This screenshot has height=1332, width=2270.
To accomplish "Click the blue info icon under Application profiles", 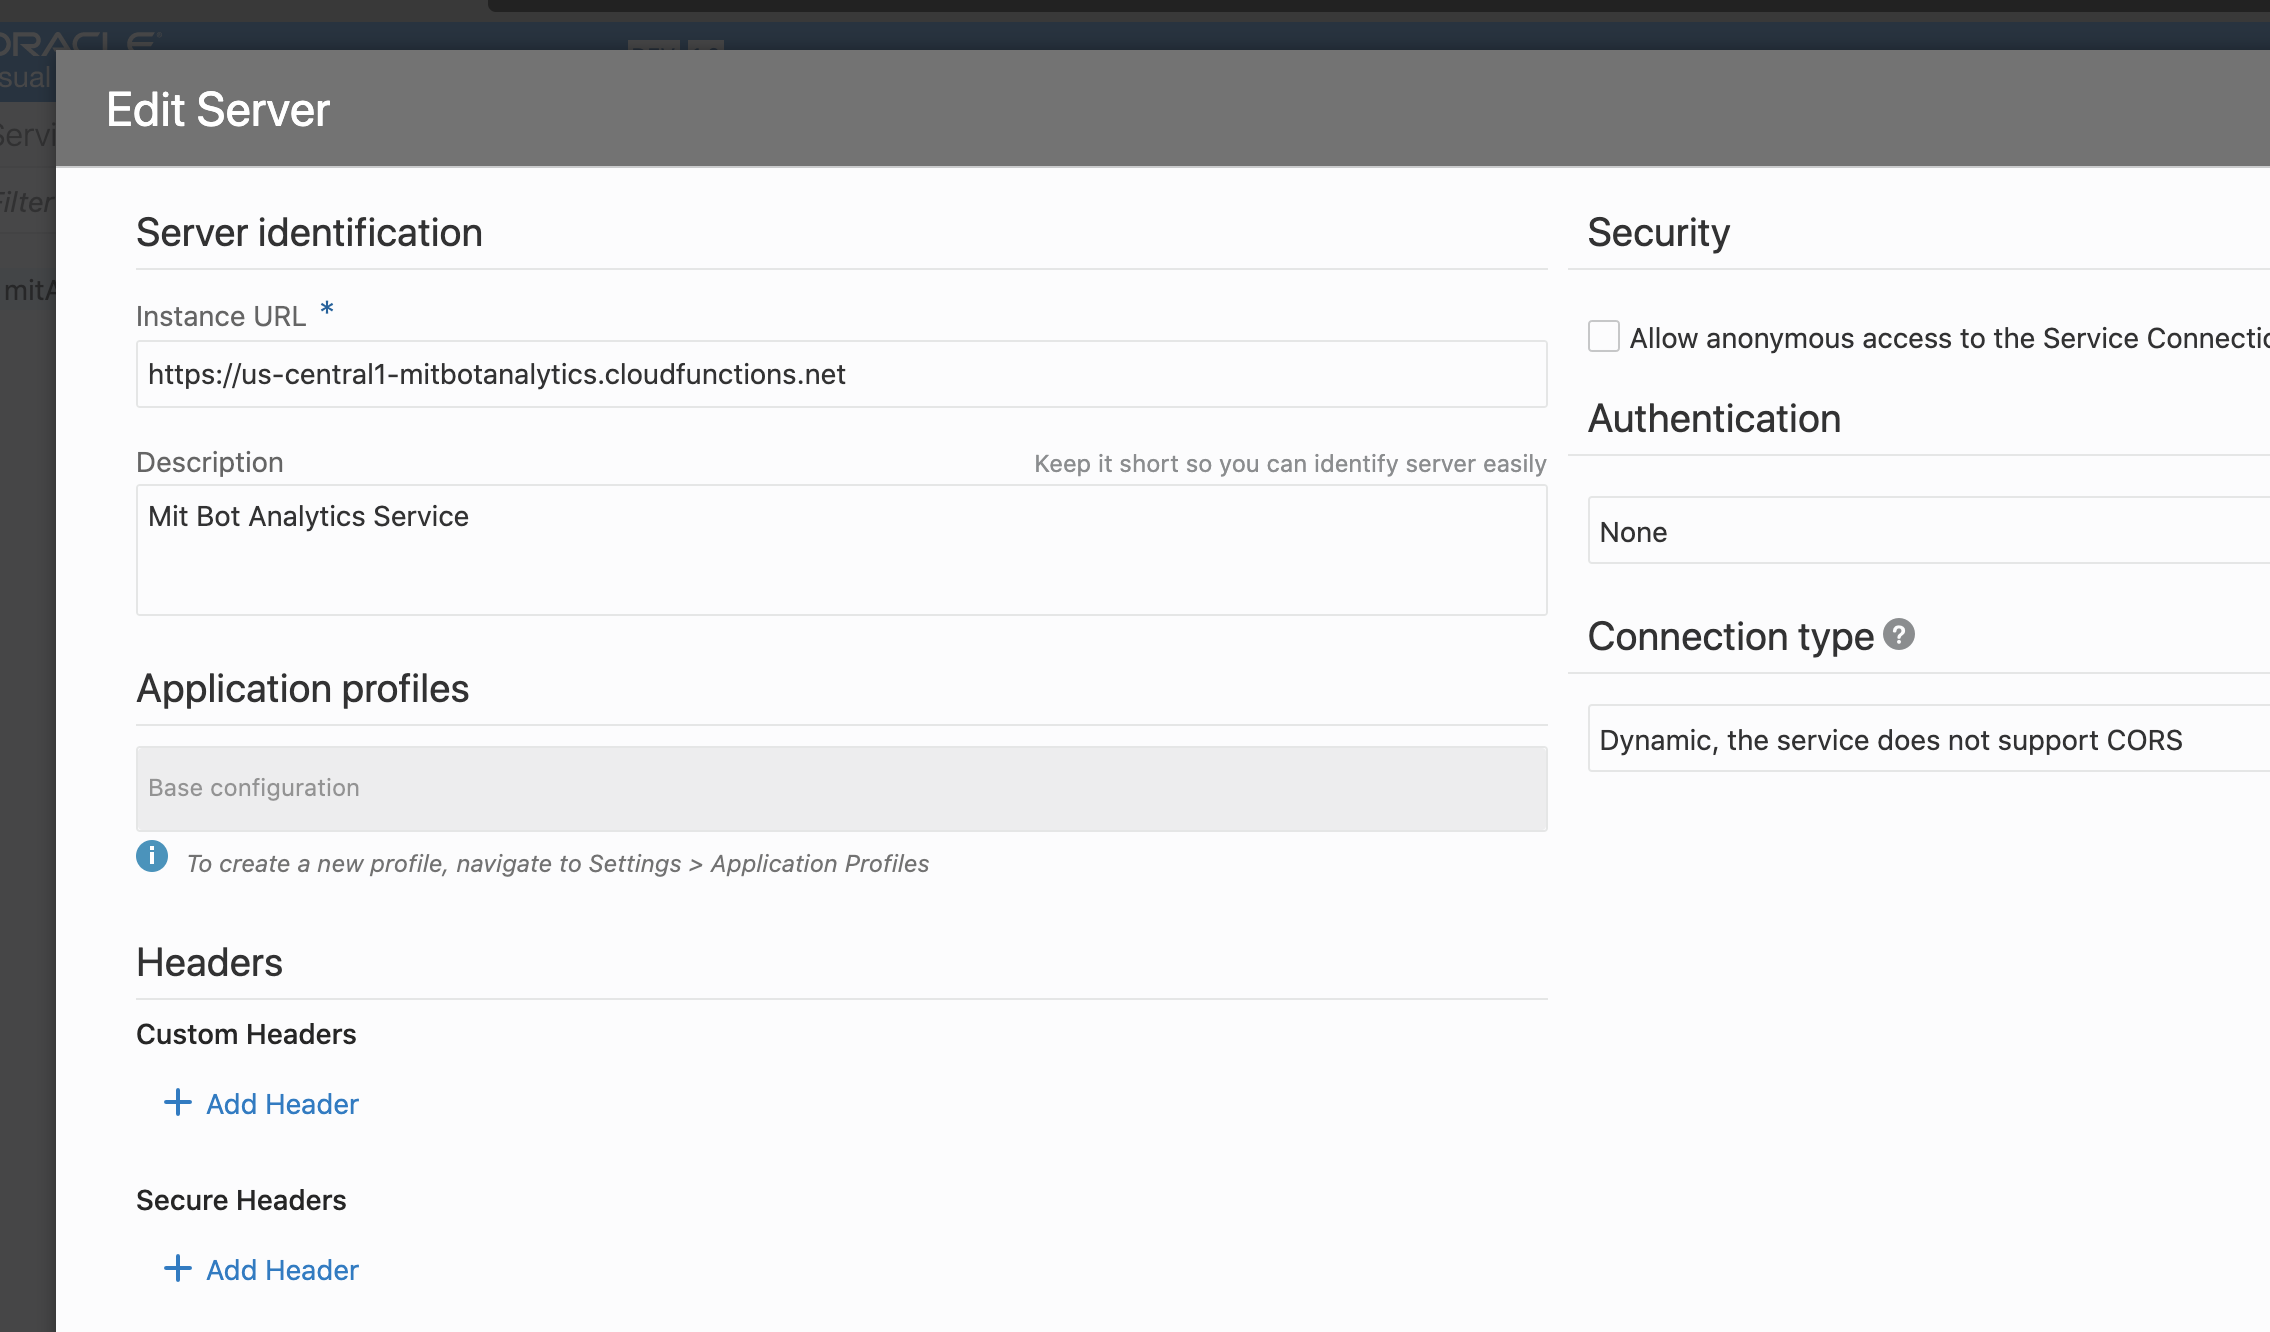I will [x=152, y=856].
